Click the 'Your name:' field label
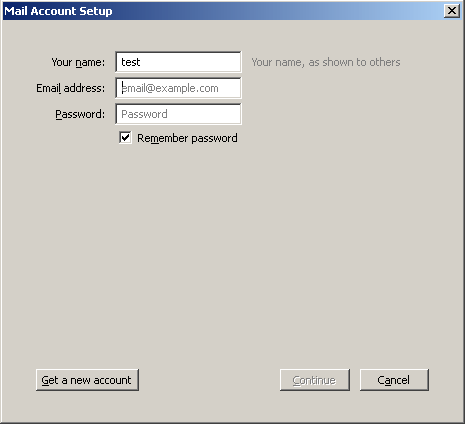The width and height of the screenshot is (466, 424). point(78,62)
